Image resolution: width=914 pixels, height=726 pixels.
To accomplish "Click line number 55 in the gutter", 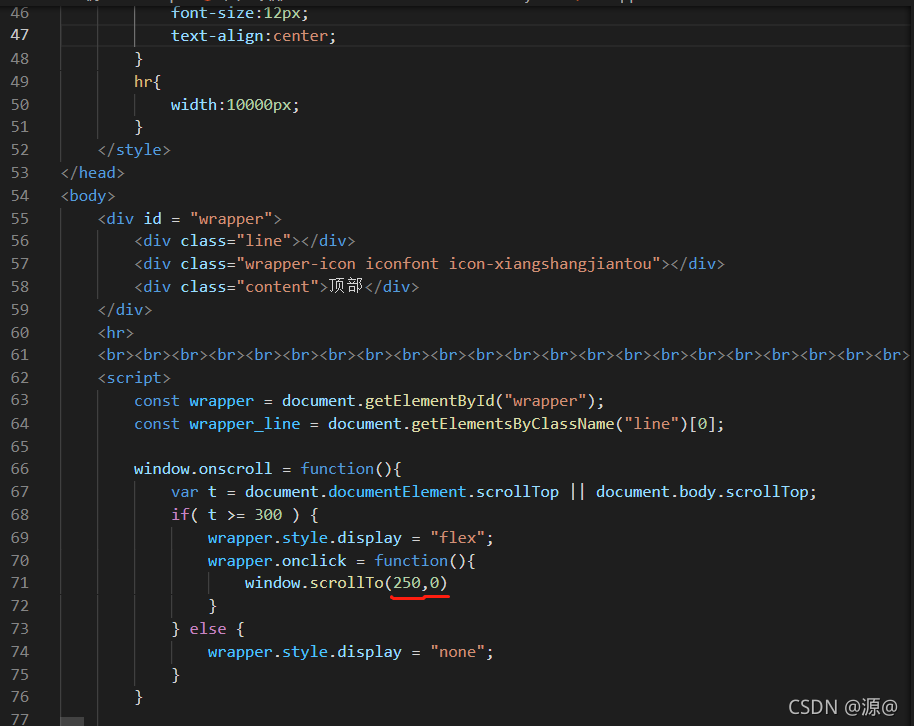I will click(19, 219).
